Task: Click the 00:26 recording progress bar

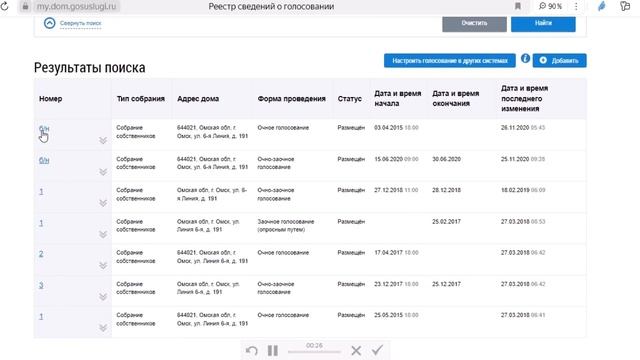Action: pos(314,351)
